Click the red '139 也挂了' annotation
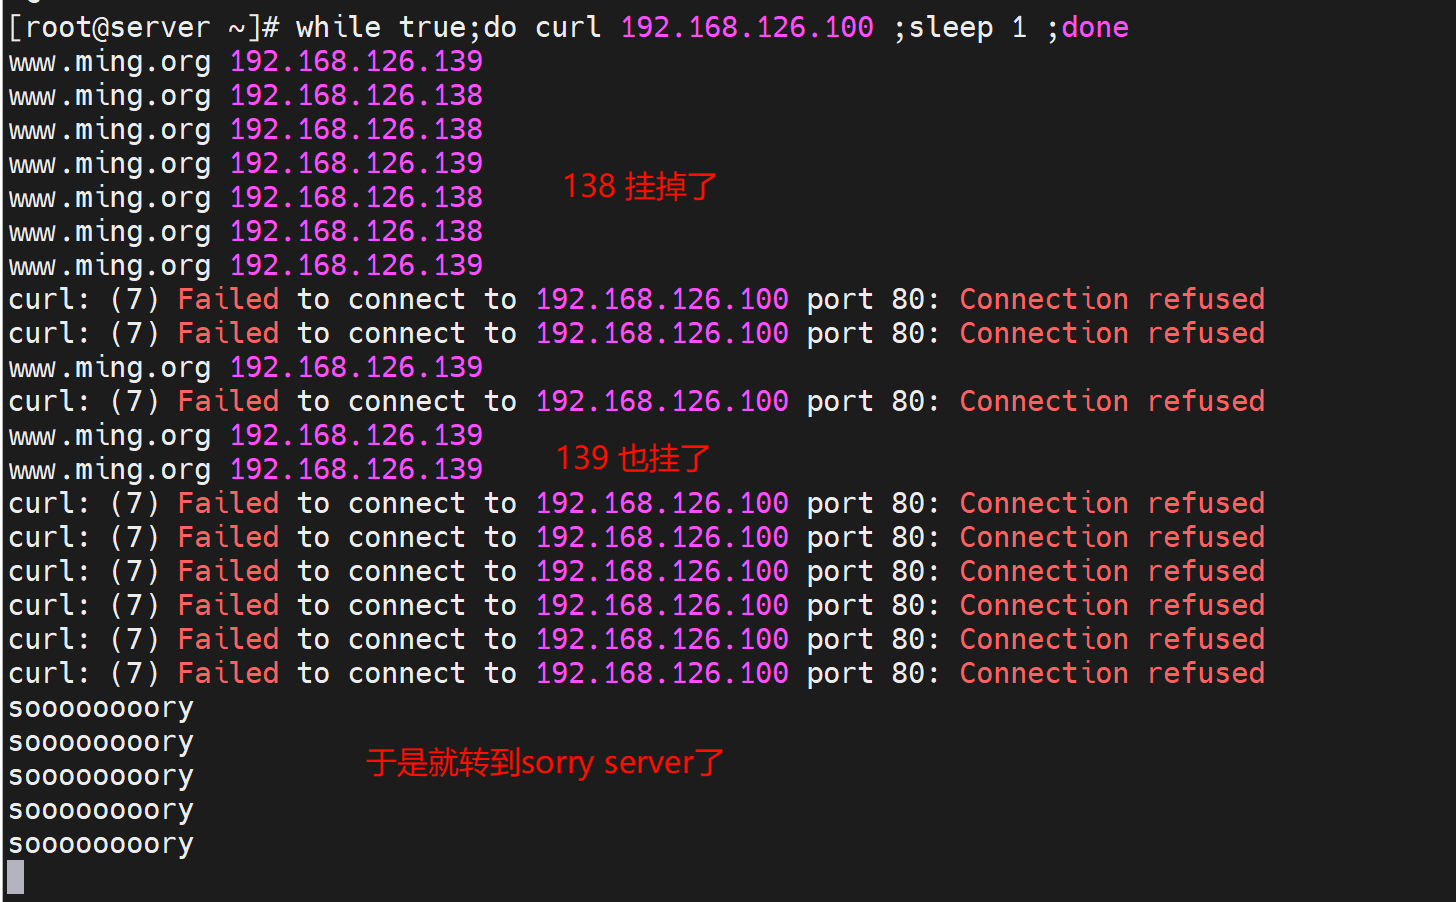 click(x=633, y=459)
